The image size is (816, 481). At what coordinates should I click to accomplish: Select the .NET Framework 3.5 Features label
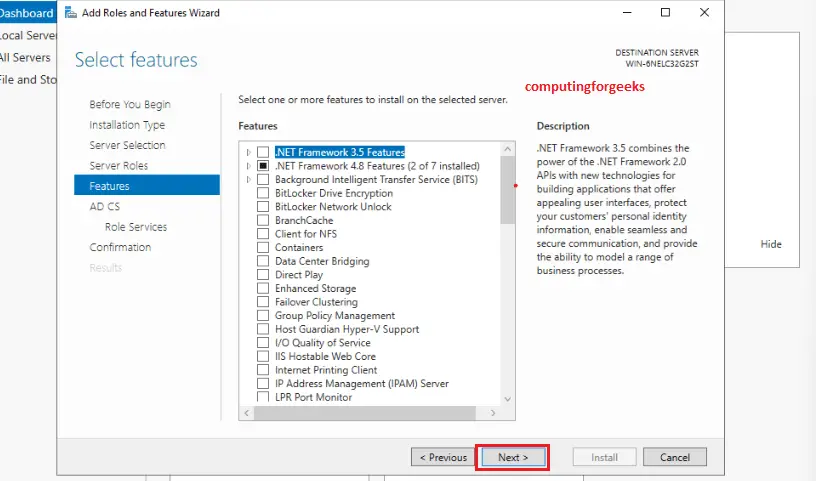click(x=340, y=152)
